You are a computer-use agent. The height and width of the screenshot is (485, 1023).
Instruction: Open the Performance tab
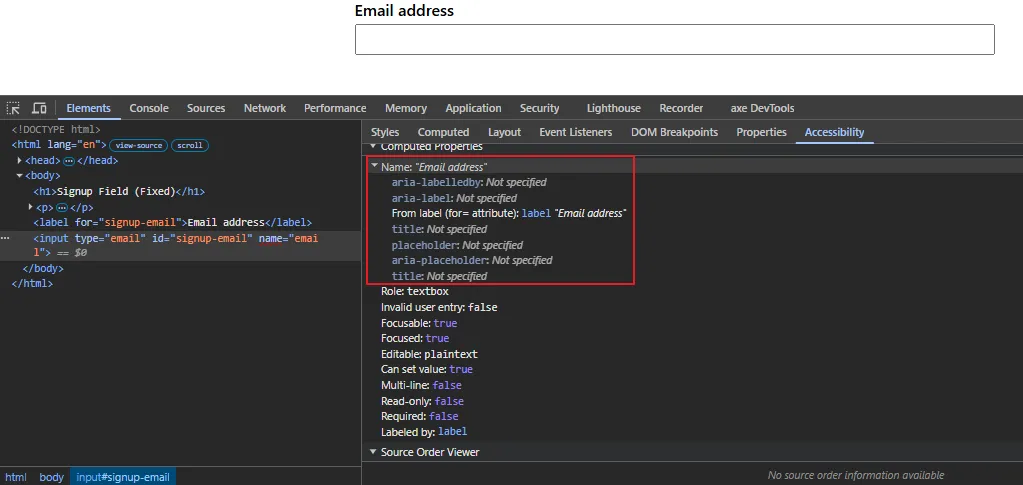(x=335, y=108)
